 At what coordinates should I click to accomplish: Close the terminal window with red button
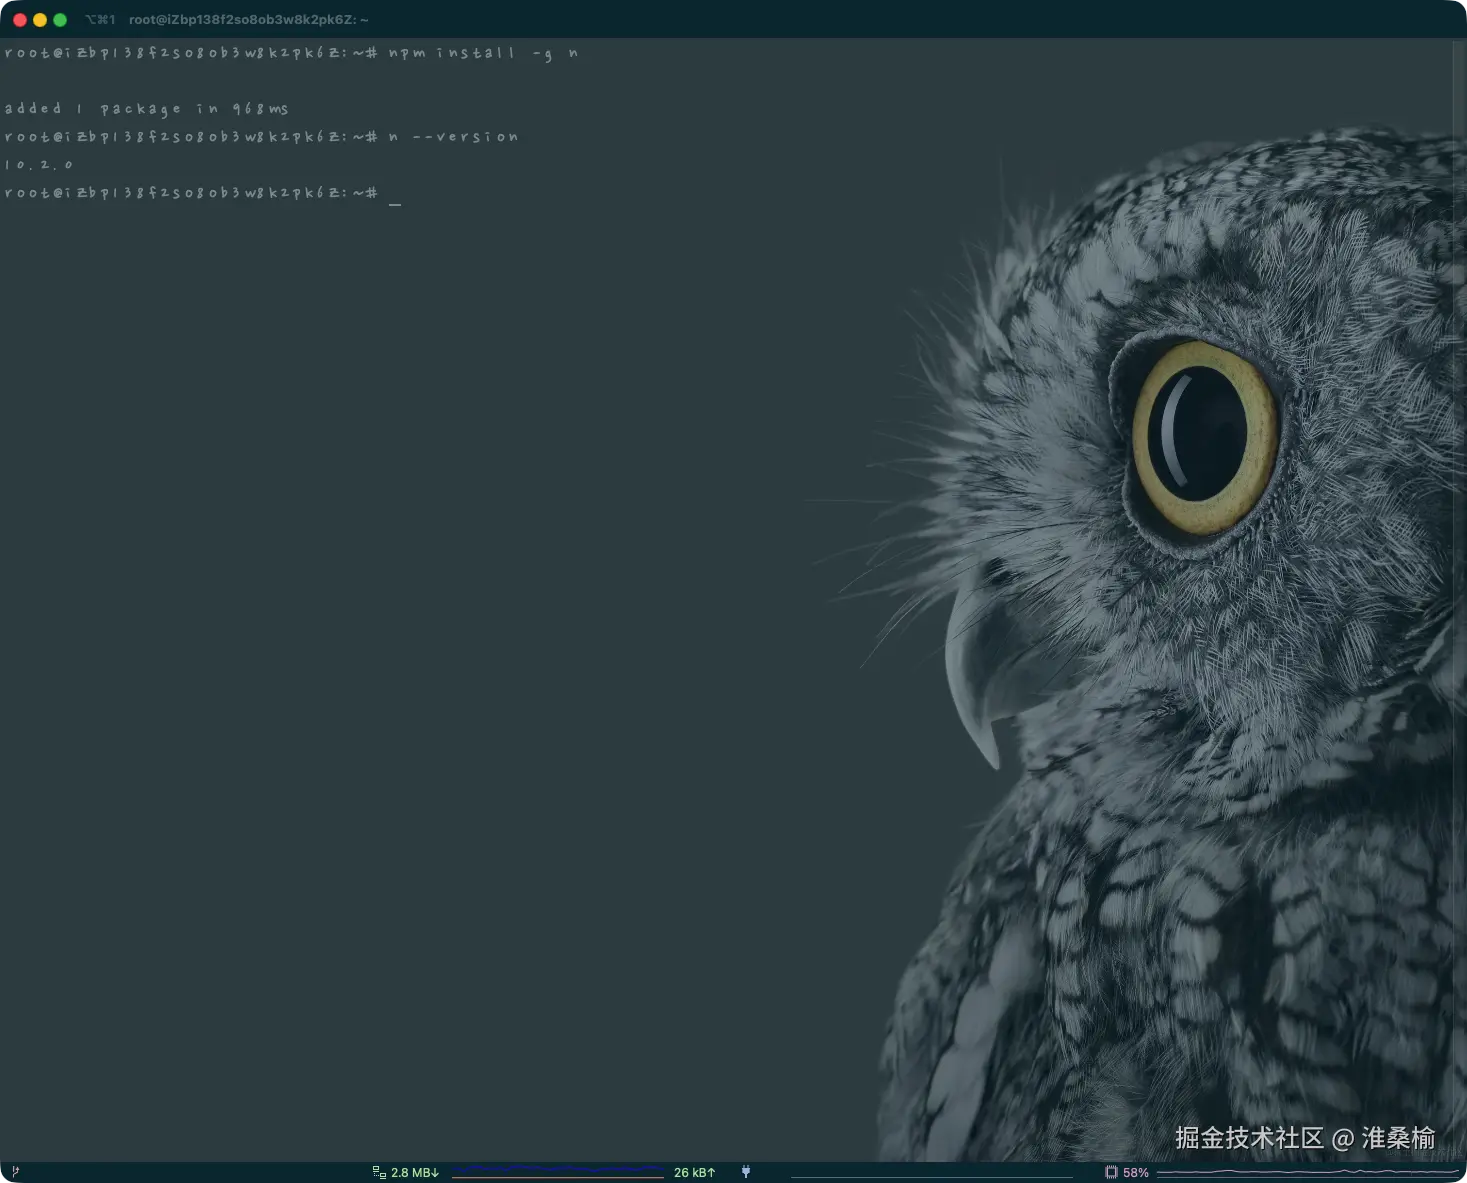[20, 20]
